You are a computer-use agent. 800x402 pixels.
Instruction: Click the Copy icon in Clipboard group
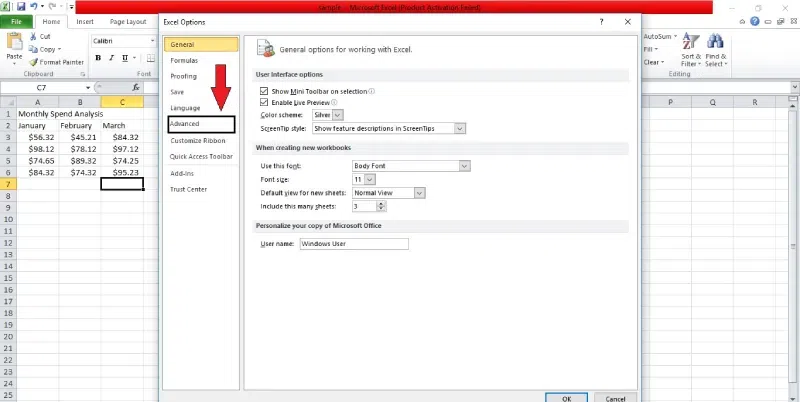click(x=33, y=49)
